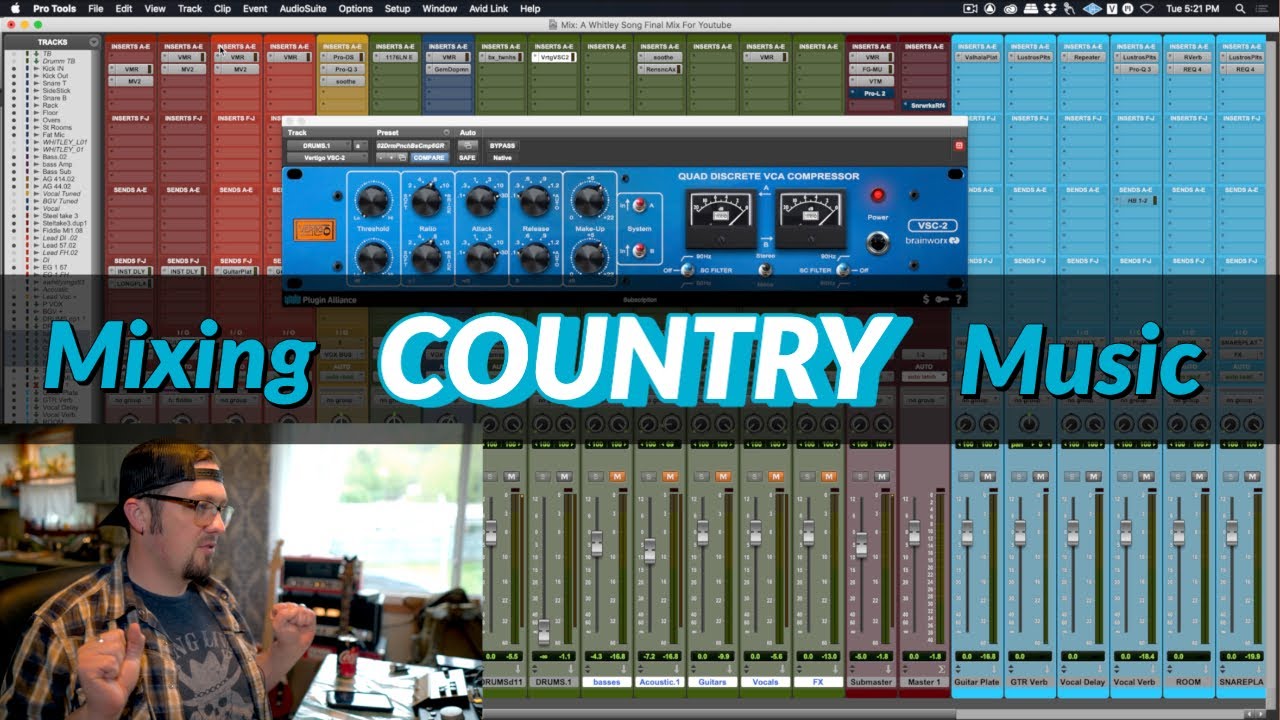The image size is (1280, 720).
Task: Open the plugin settings menu arrow
Action: [446, 132]
